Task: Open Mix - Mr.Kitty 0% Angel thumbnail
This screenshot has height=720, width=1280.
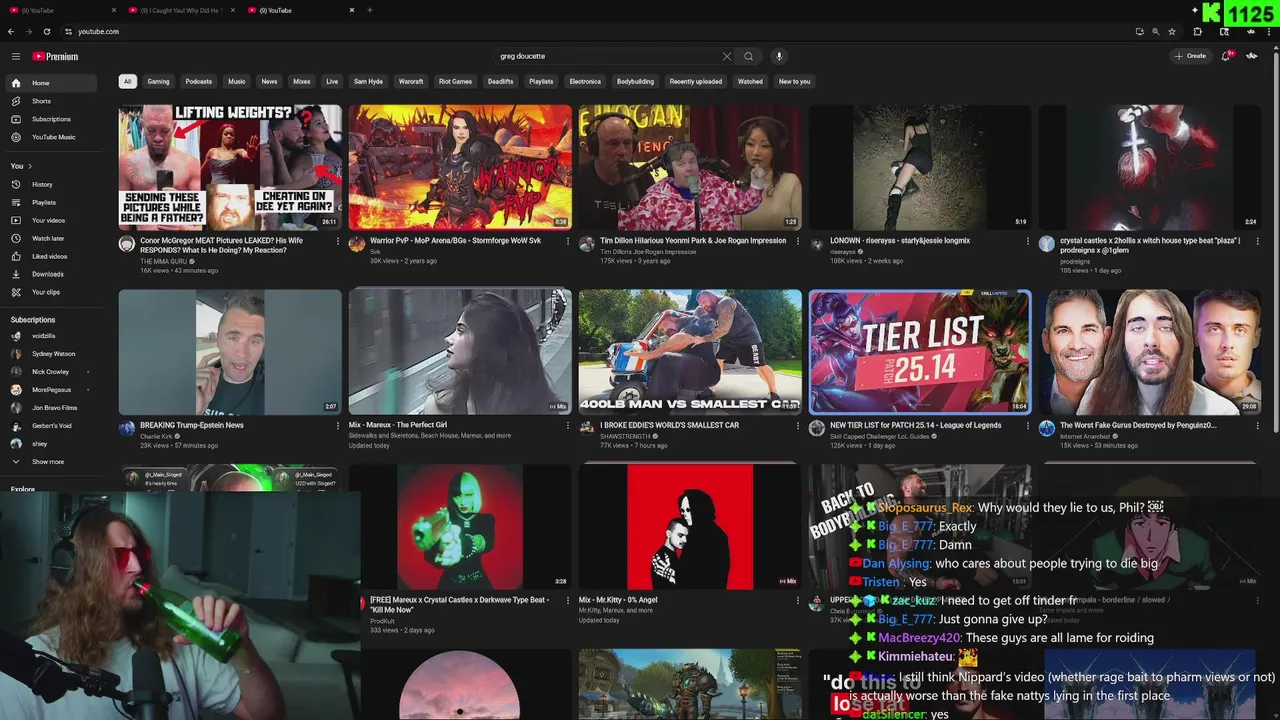Action: (x=690, y=527)
